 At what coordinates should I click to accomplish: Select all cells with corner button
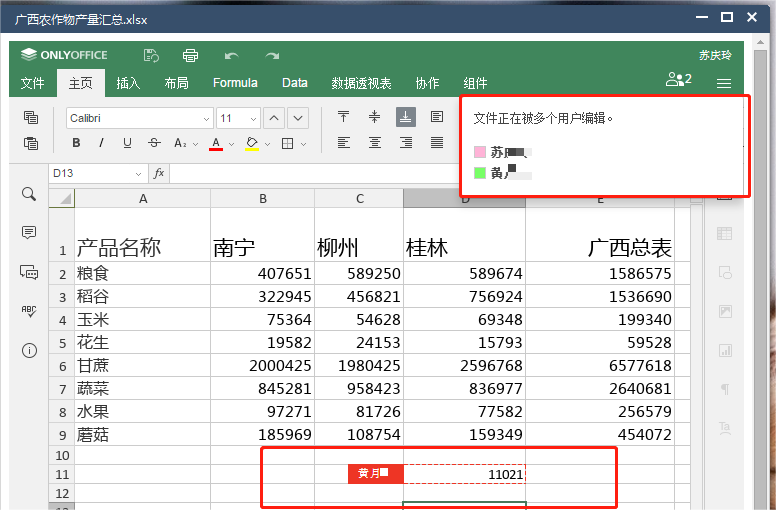coord(62,198)
